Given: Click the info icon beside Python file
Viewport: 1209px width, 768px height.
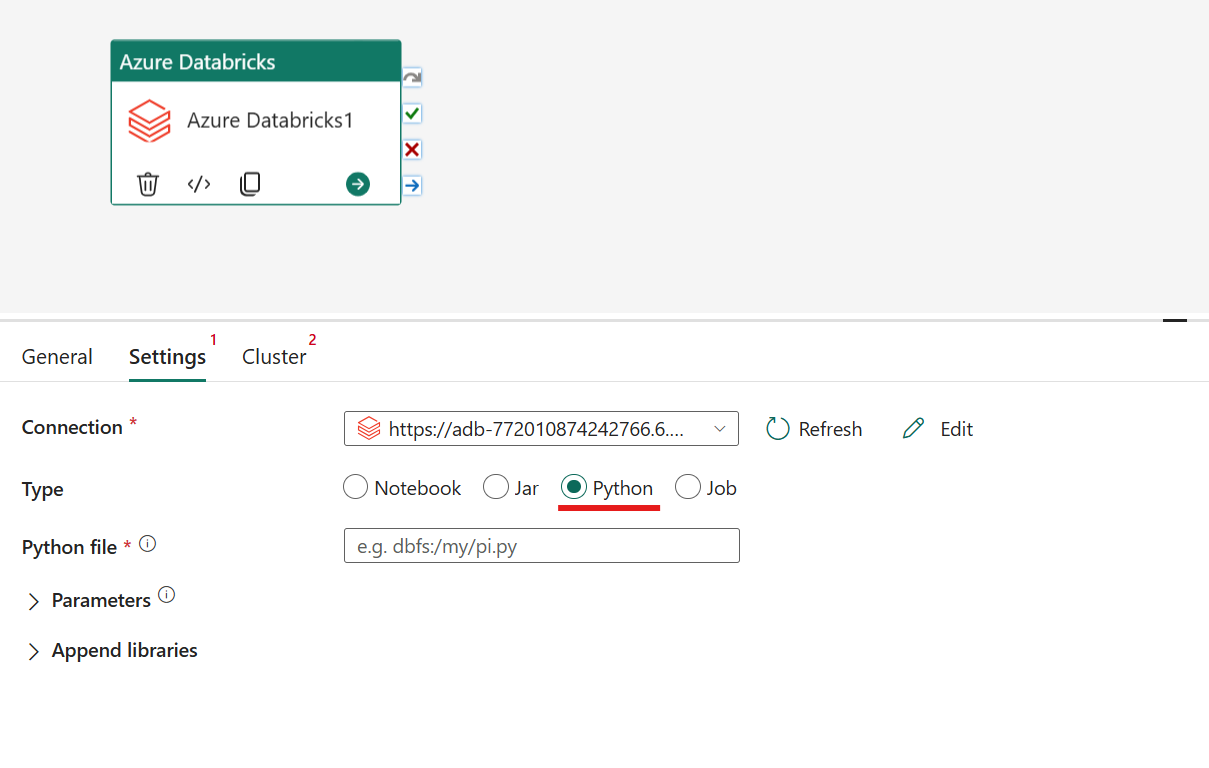Looking at the screenshot, I should pos(147,543).
